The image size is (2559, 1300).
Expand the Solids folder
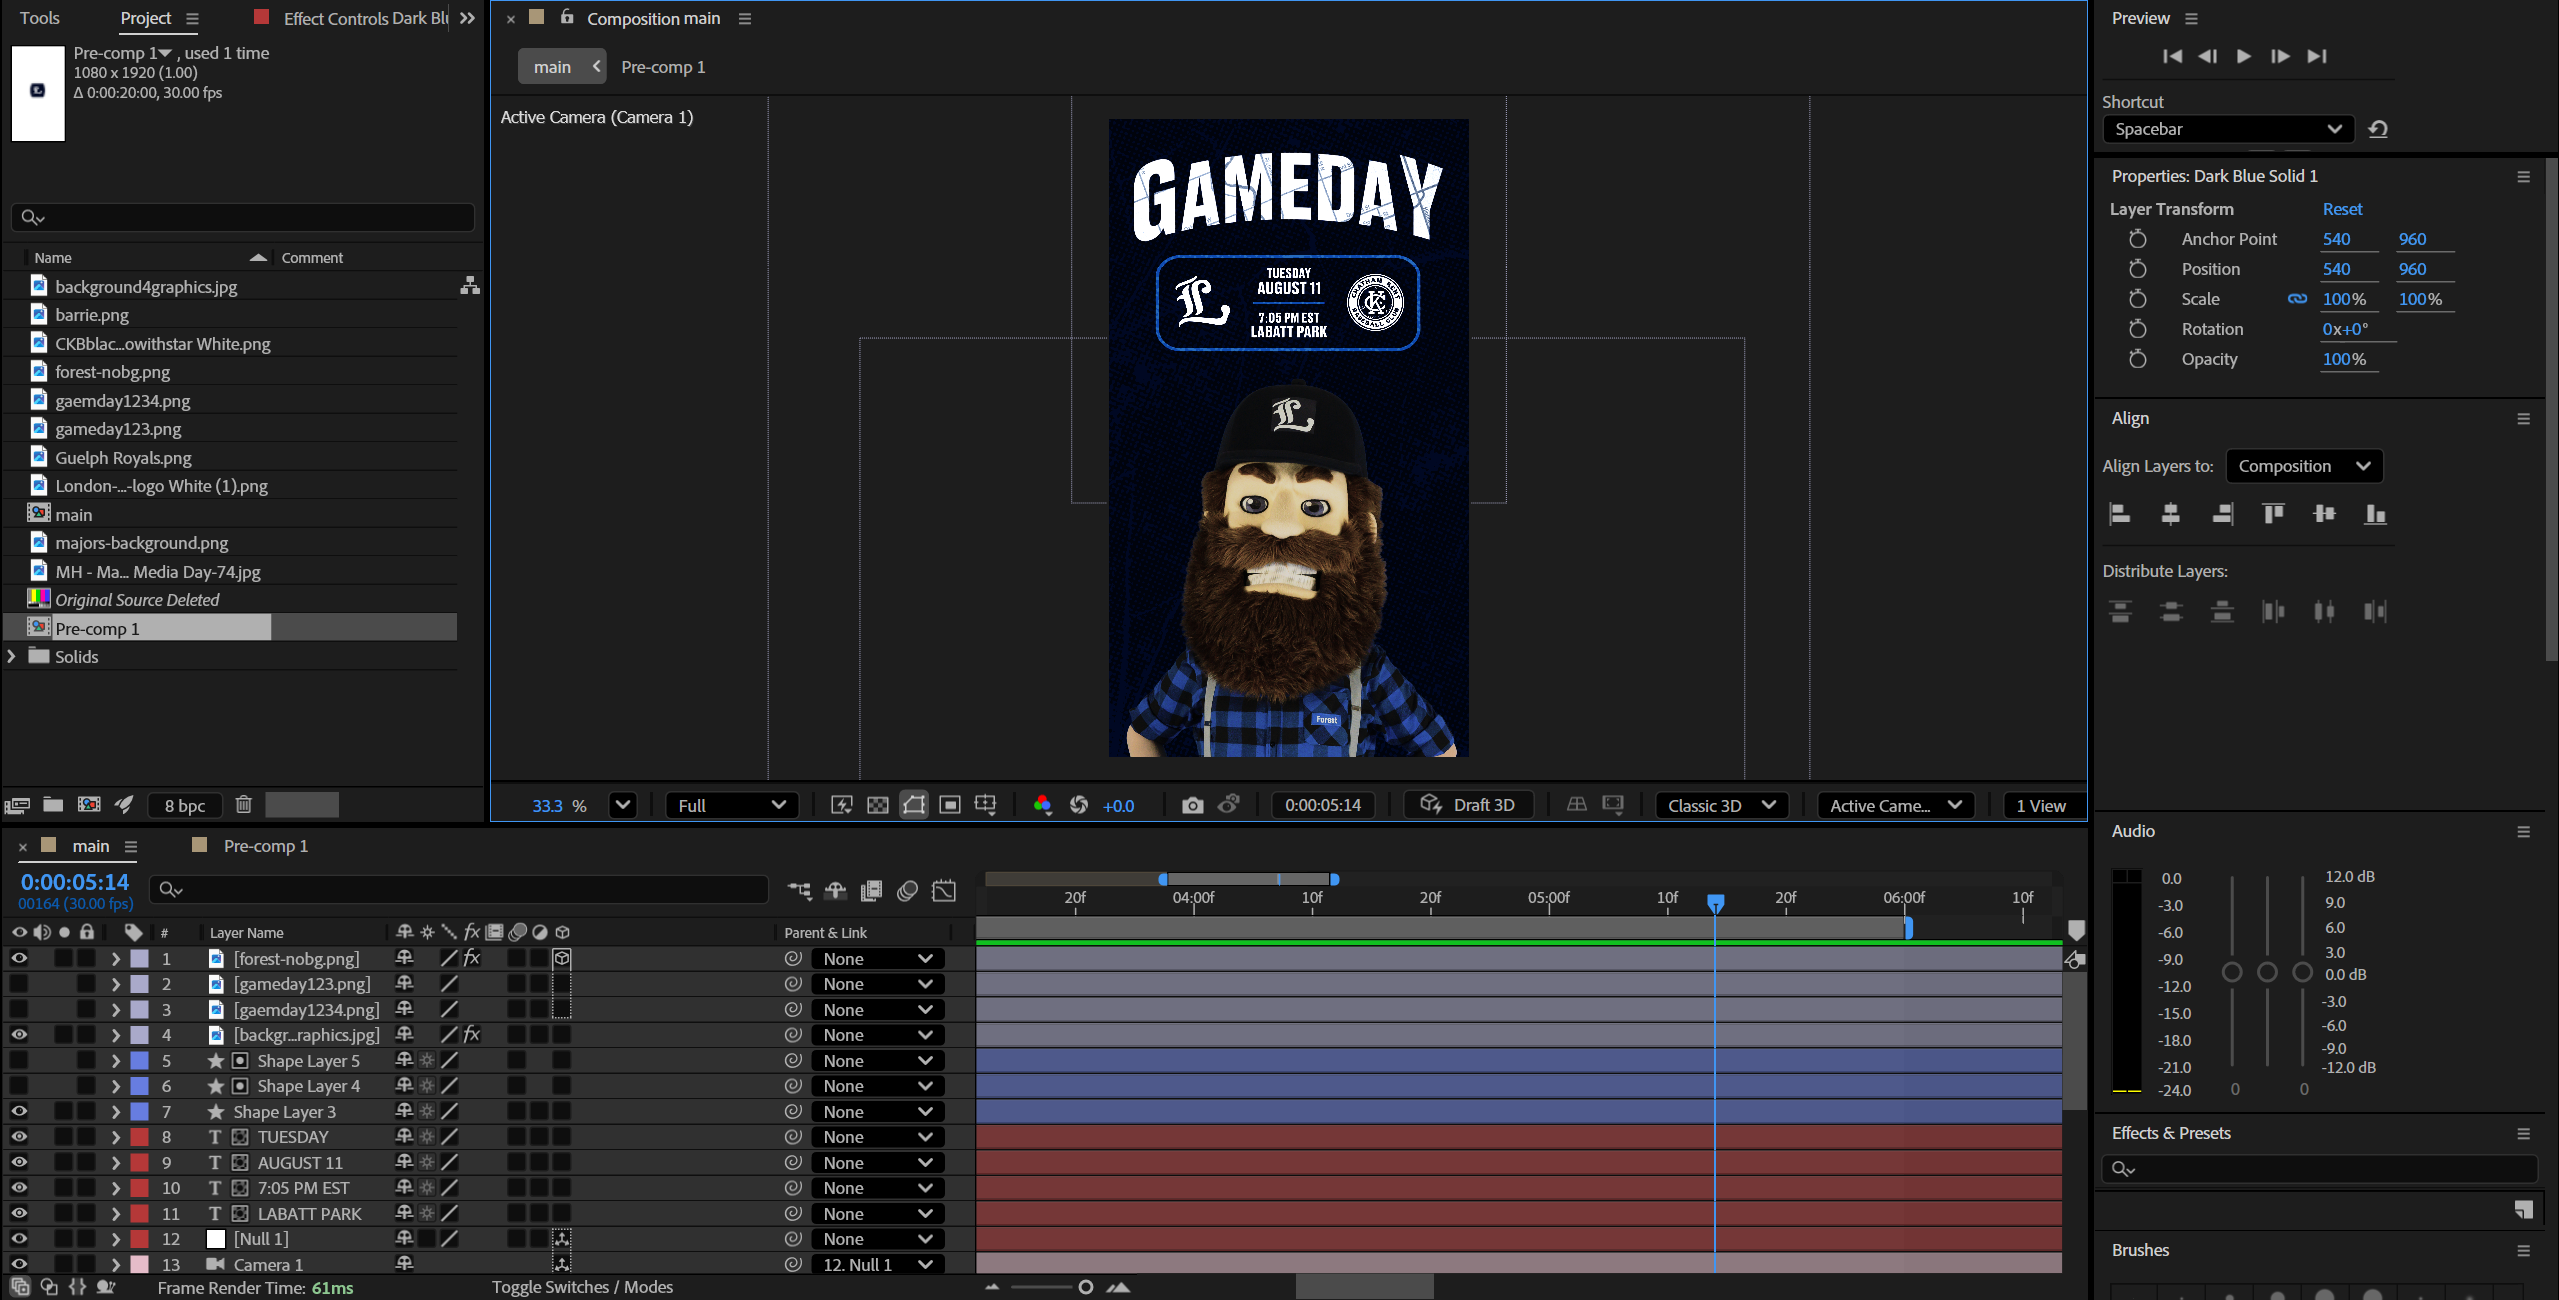pos(12,656)
